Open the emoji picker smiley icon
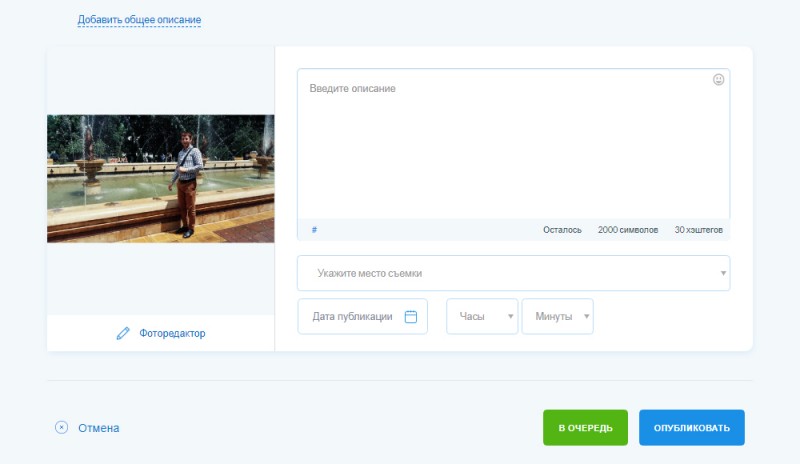This screenshot has width=800, height=464. [x=718, y=80]
